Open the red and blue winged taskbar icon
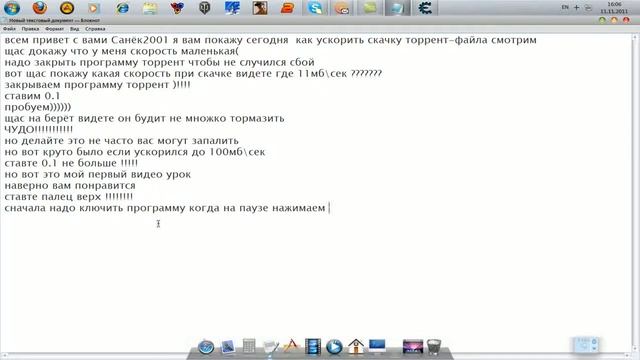 tap(177, 8)
